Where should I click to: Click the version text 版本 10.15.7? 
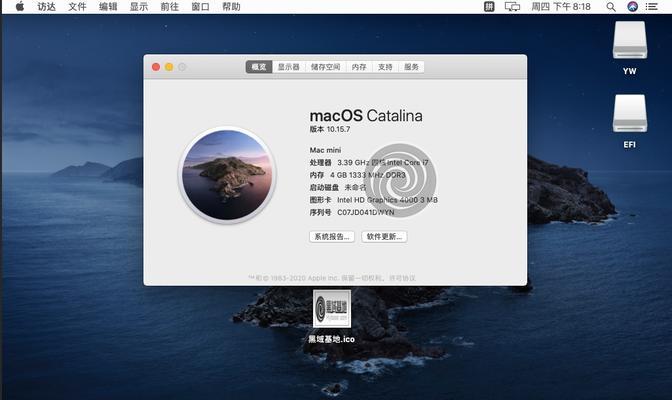tap(330, 129)
